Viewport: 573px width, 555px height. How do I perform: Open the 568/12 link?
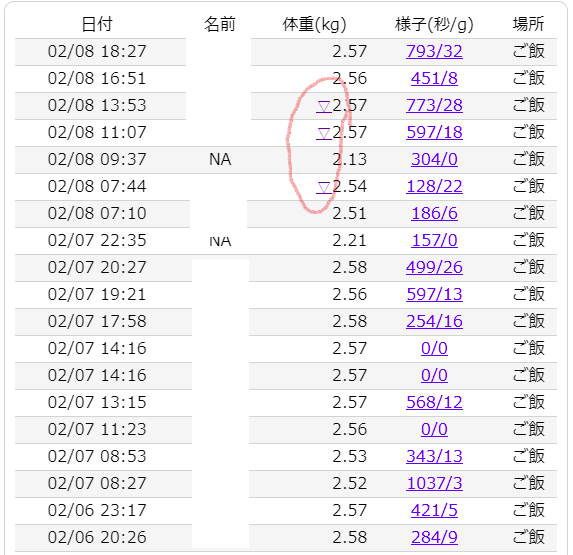click(x=434, y=403)
